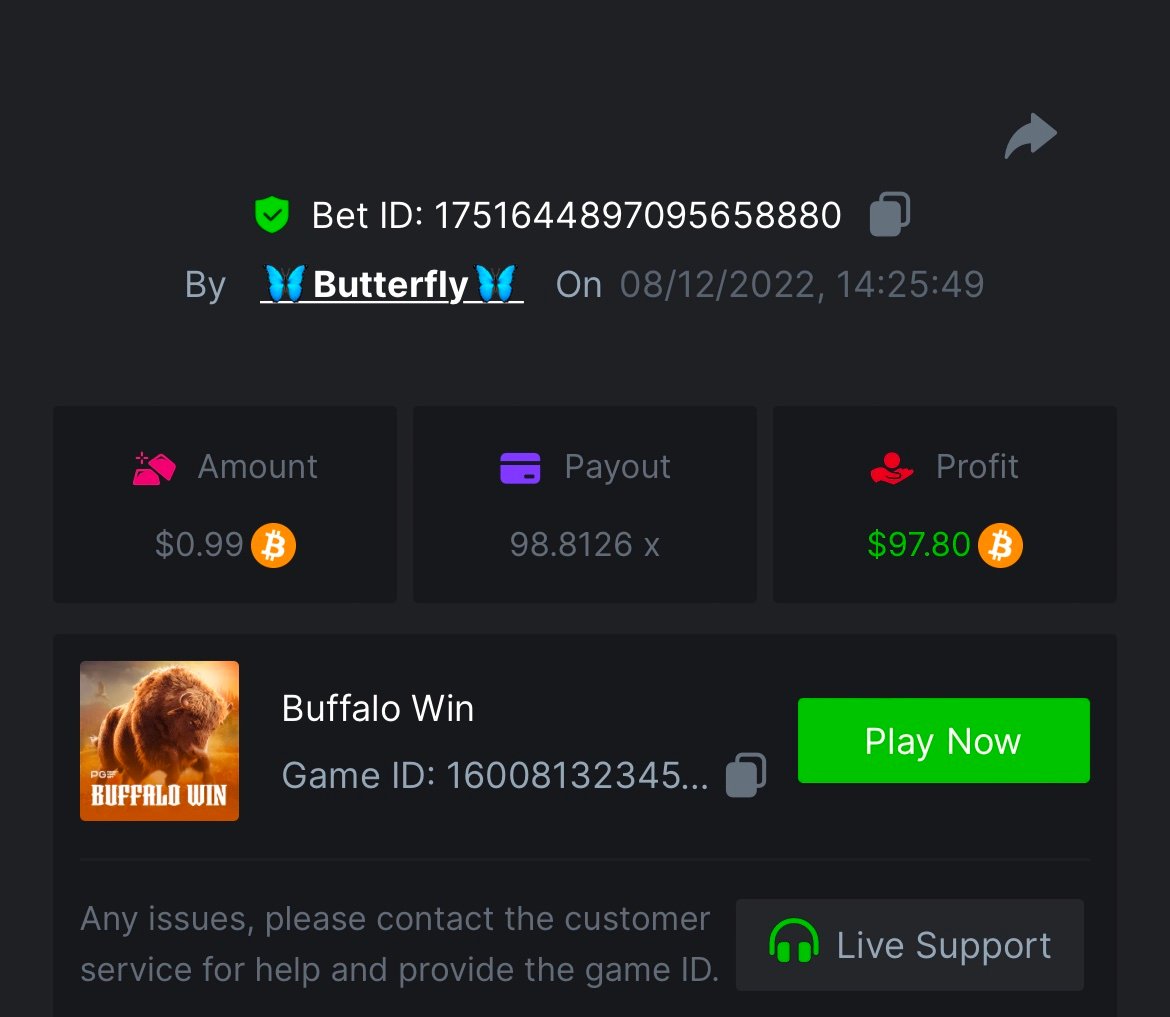Open the Buffalo Win game thumbnail
The height and width of the screenshot is (1017, 1170).
coord(160,741)
